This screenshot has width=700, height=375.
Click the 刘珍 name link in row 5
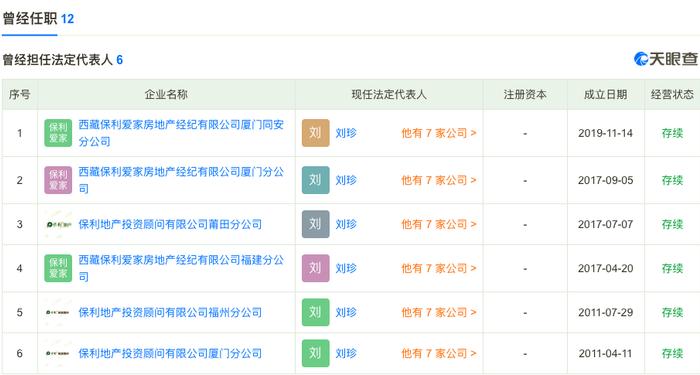[x=346, y=312]
